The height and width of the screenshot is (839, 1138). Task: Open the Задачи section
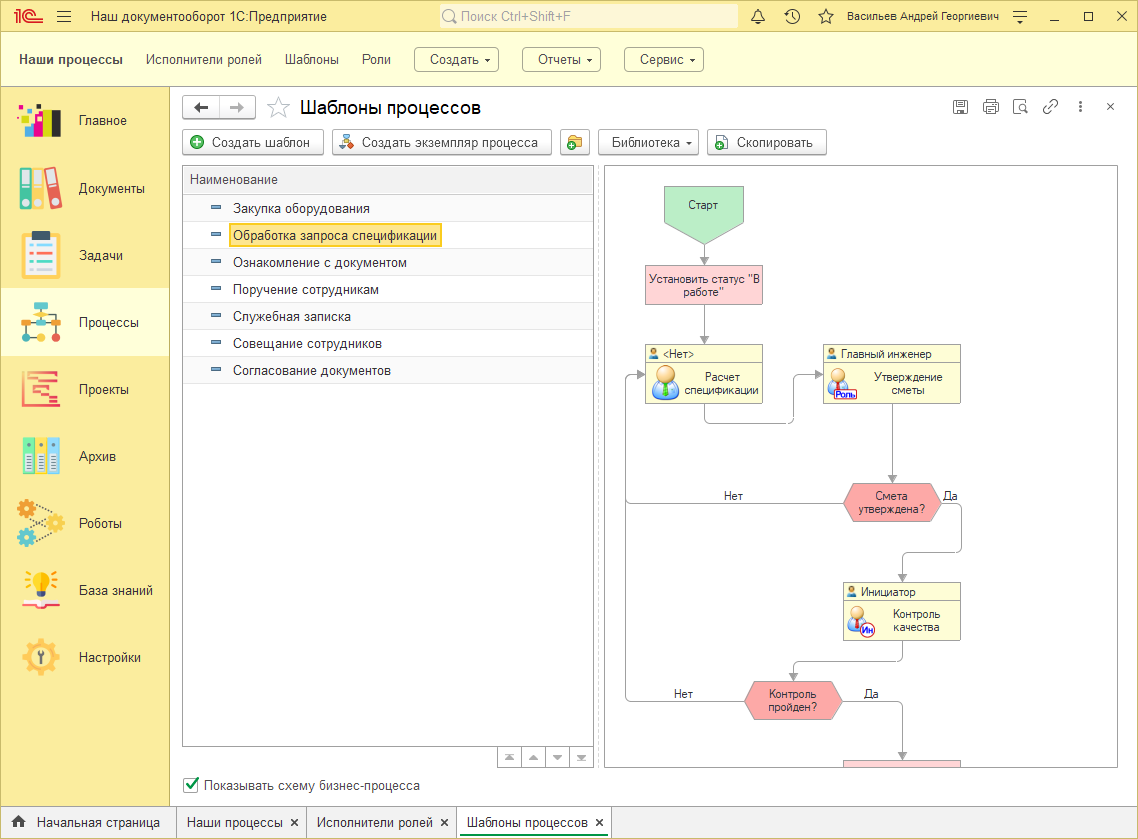[85, 255]
